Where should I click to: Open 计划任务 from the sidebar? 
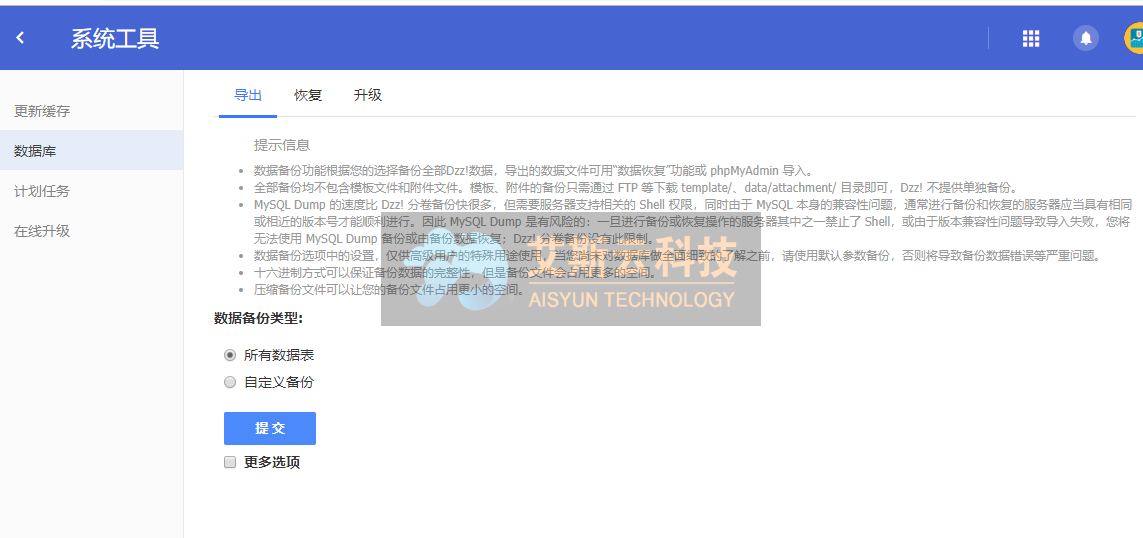coord(42,191)
